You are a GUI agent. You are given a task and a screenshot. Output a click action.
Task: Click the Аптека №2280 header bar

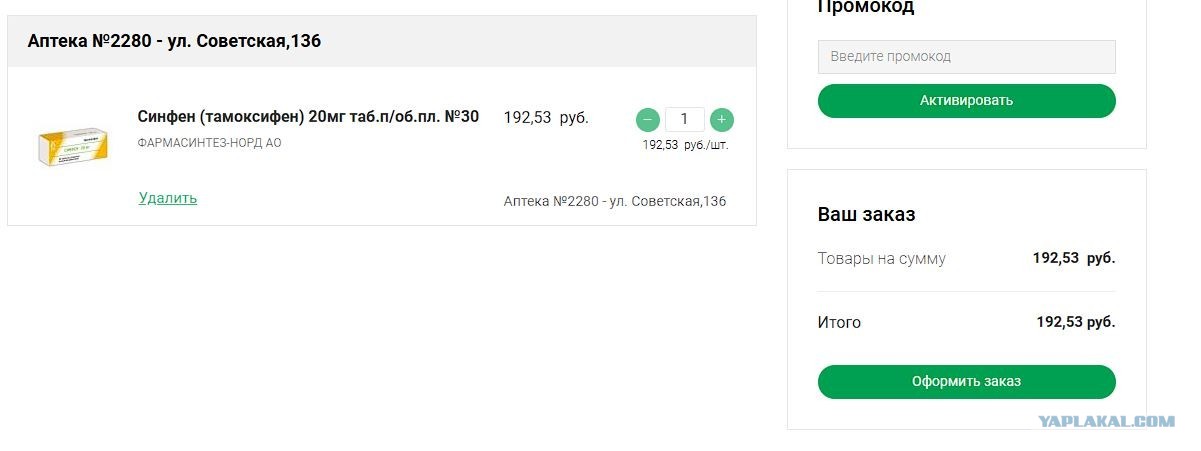click(x=382, y=41)
